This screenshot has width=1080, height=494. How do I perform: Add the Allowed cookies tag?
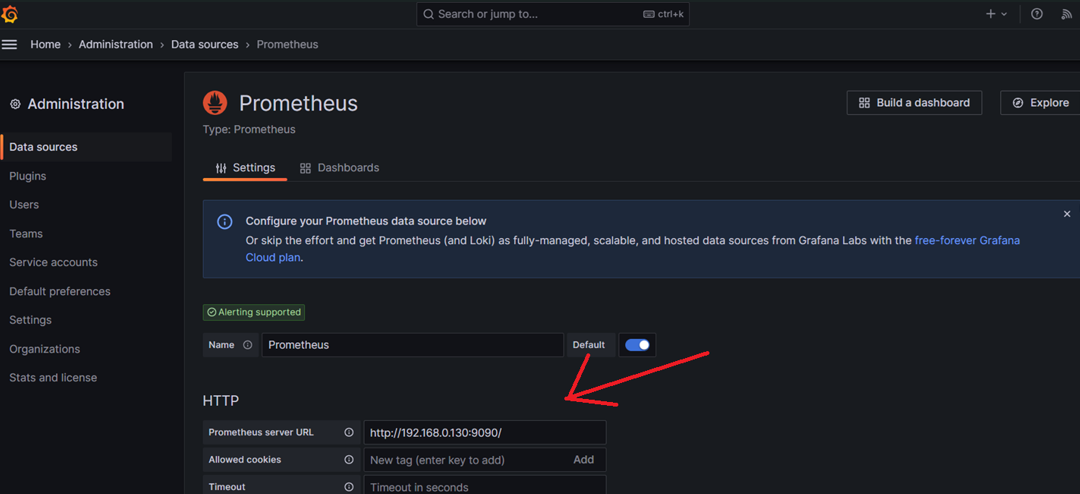coord(583,460)
